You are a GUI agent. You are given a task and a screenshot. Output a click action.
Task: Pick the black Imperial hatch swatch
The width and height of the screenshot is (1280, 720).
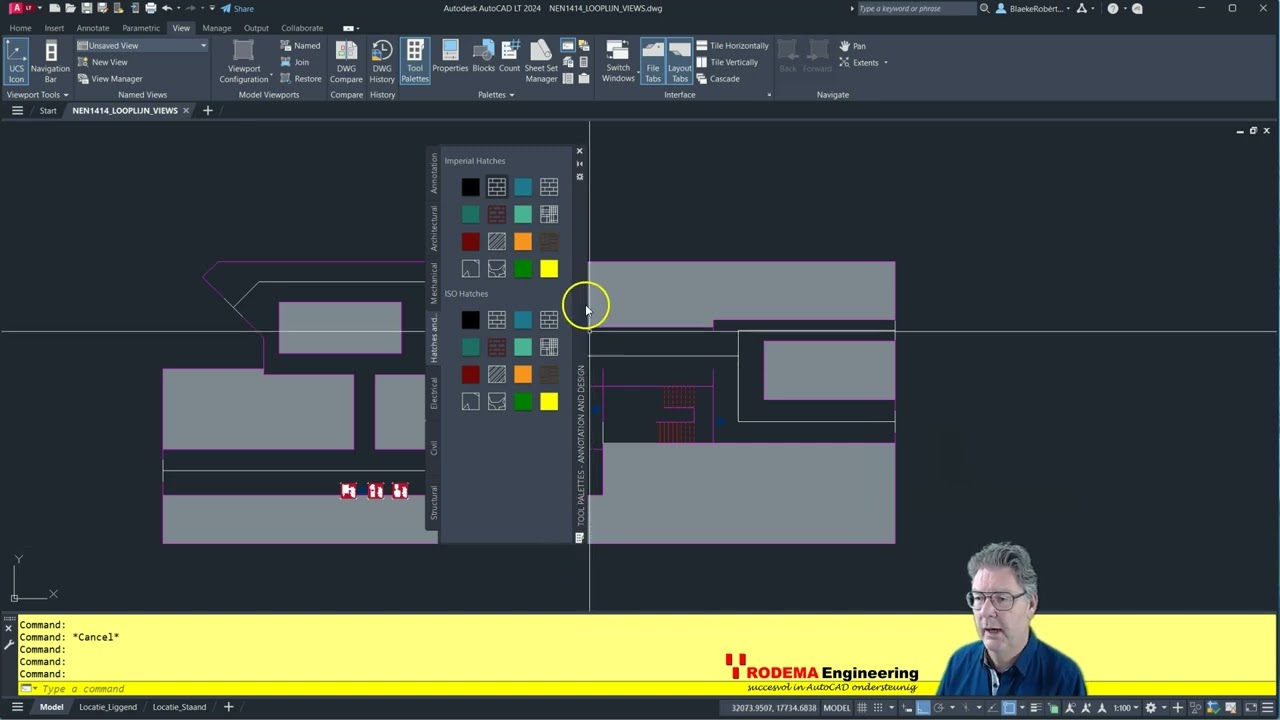click(x=470, y=187)
